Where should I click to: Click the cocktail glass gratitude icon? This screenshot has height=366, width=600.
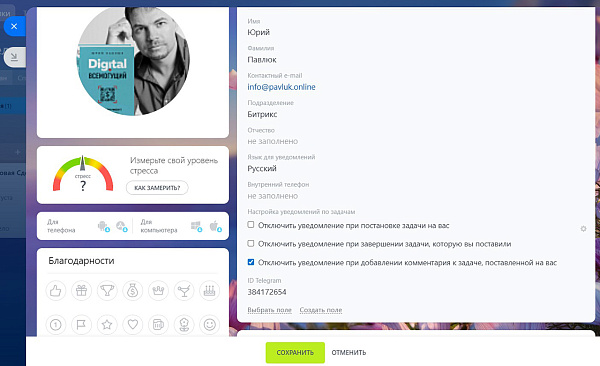[184, 291]
